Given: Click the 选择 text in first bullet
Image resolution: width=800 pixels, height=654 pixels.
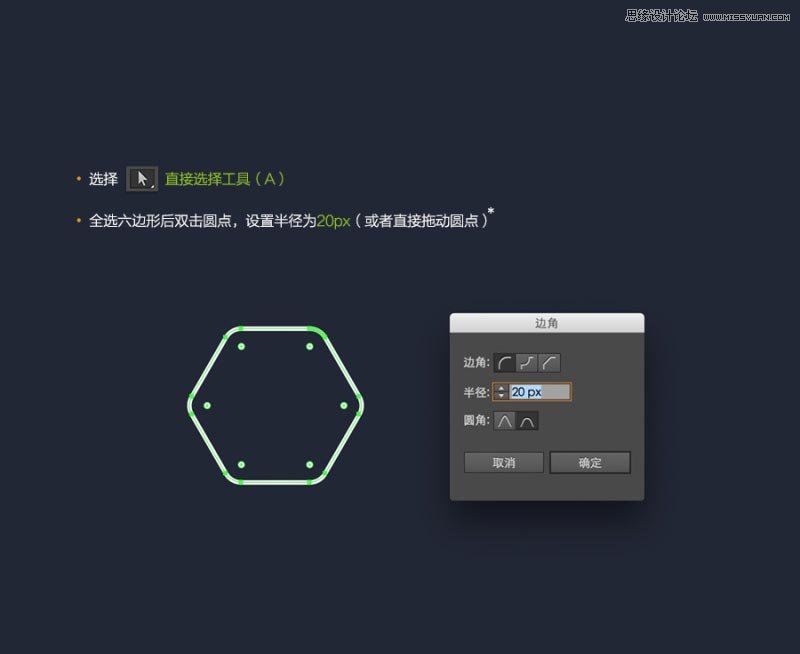Looking at the screenshot, I should pos(103,179).
